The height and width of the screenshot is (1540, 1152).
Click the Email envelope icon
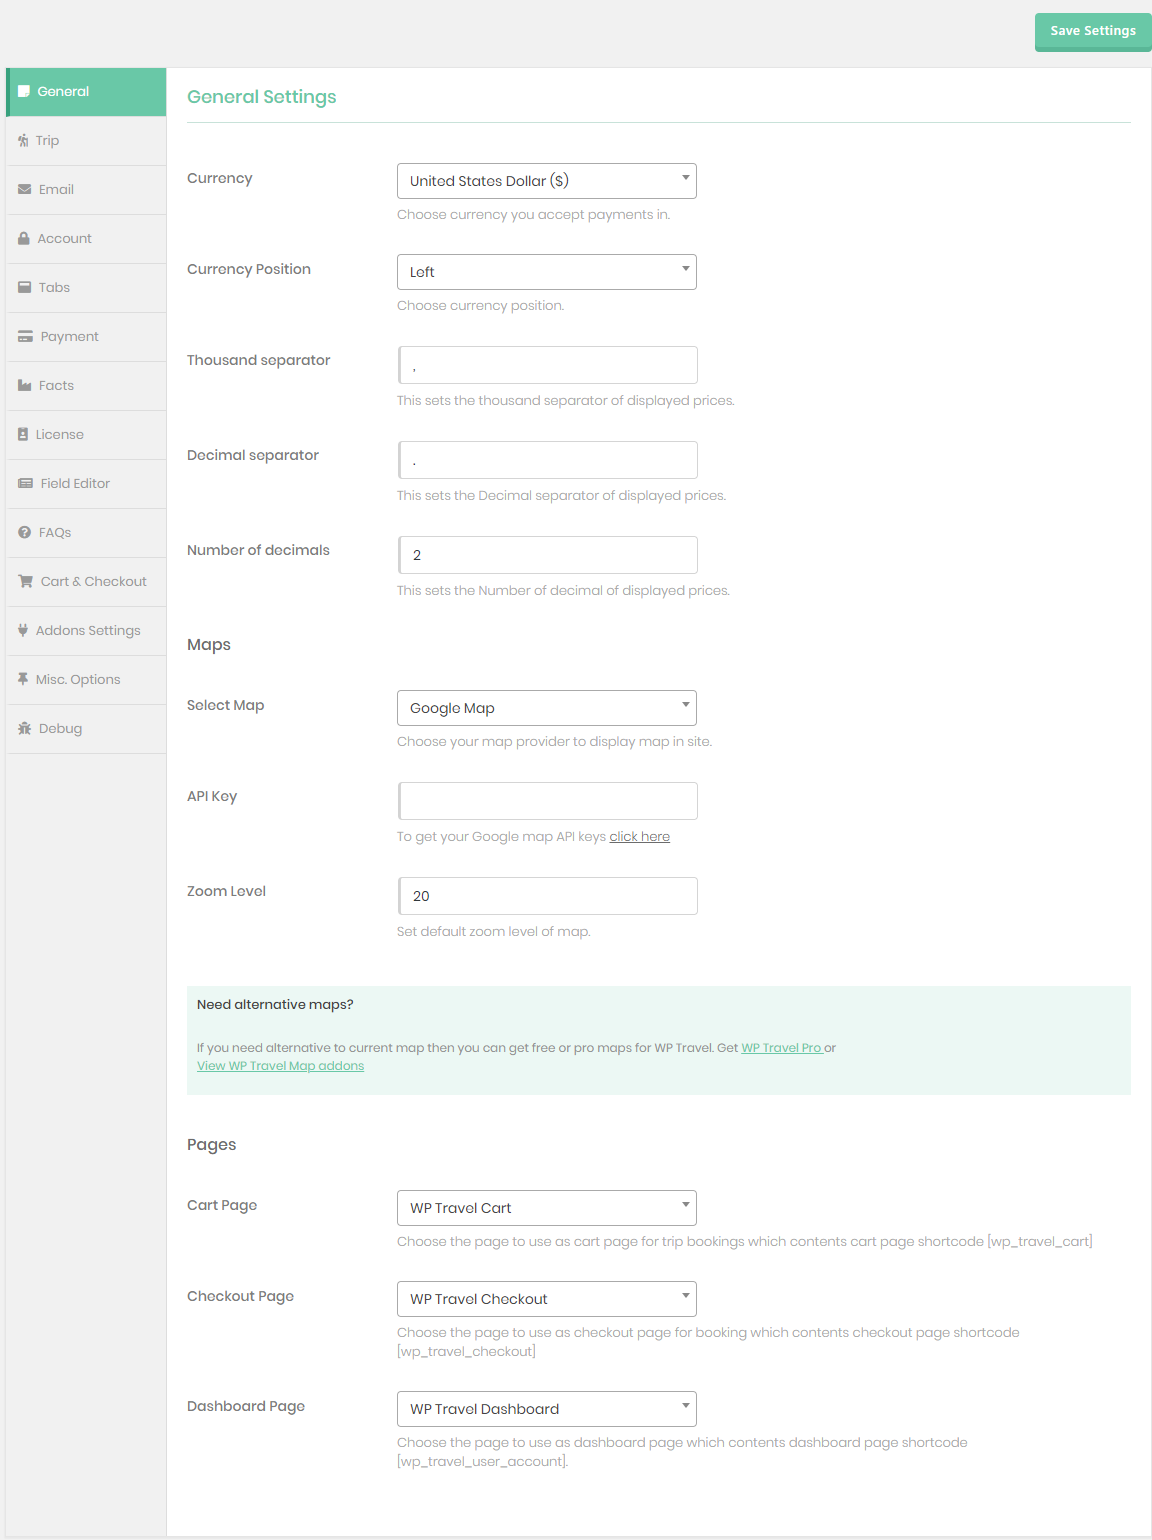click(x=25, y=190)
